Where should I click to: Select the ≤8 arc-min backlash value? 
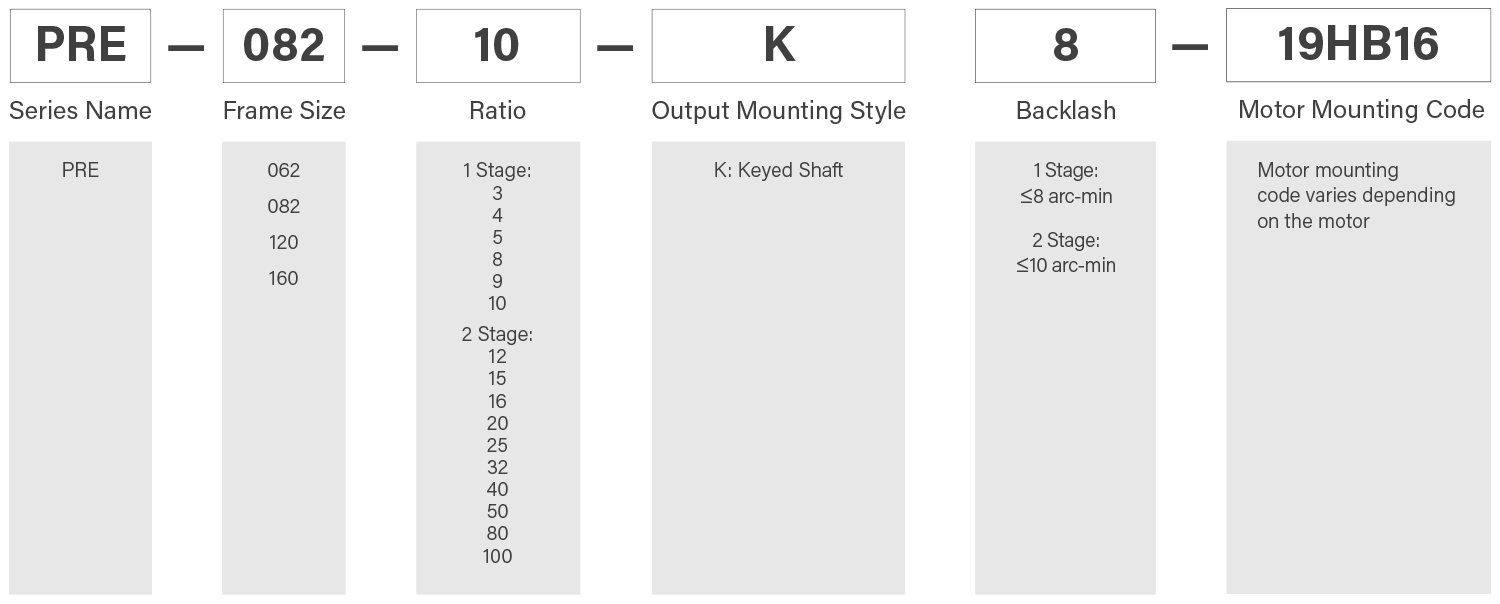[x=1066, y=196]
